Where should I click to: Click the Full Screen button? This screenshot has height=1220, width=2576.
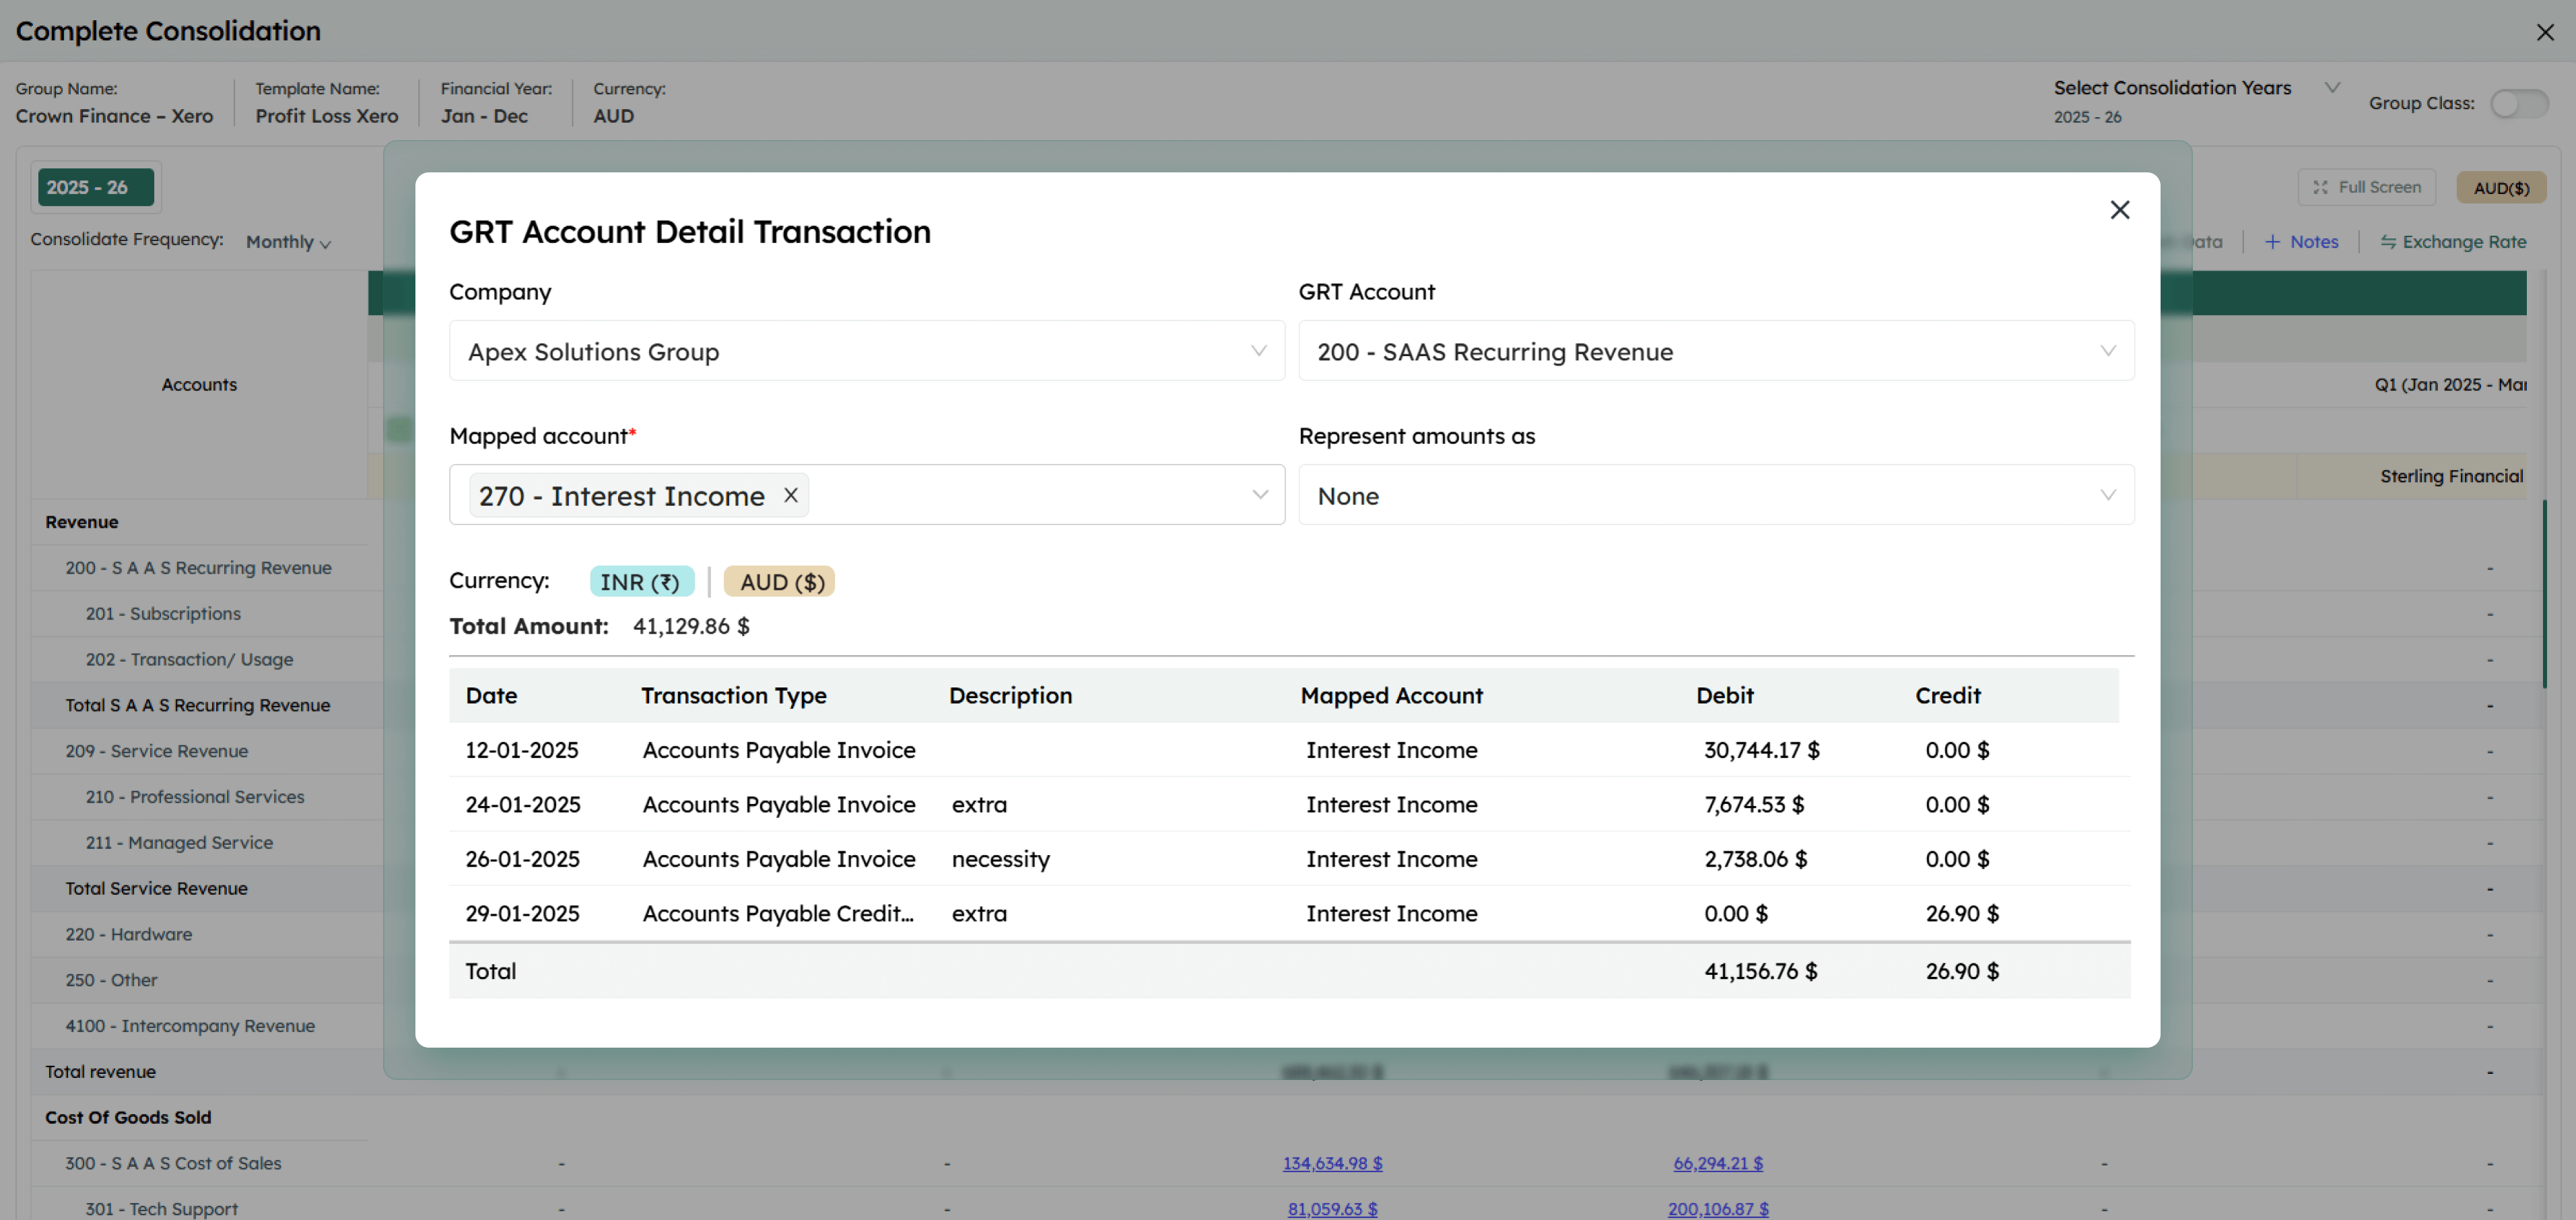click(x=2366, y=187)
